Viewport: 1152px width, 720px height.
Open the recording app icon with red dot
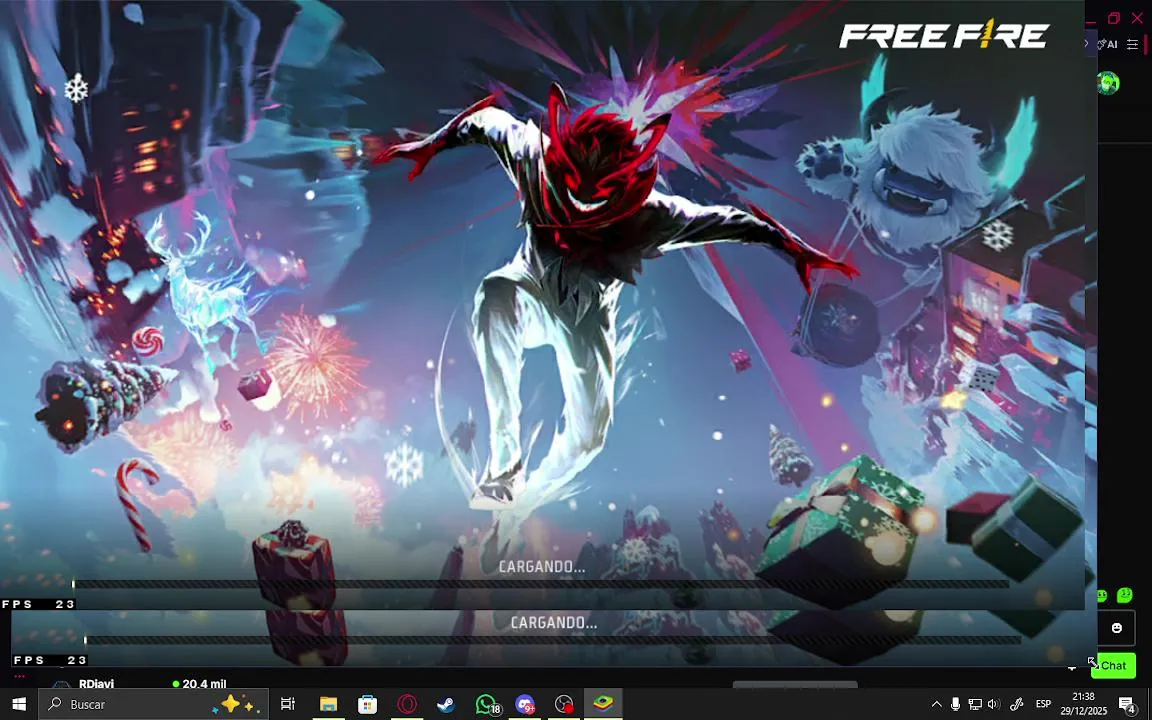564,705
